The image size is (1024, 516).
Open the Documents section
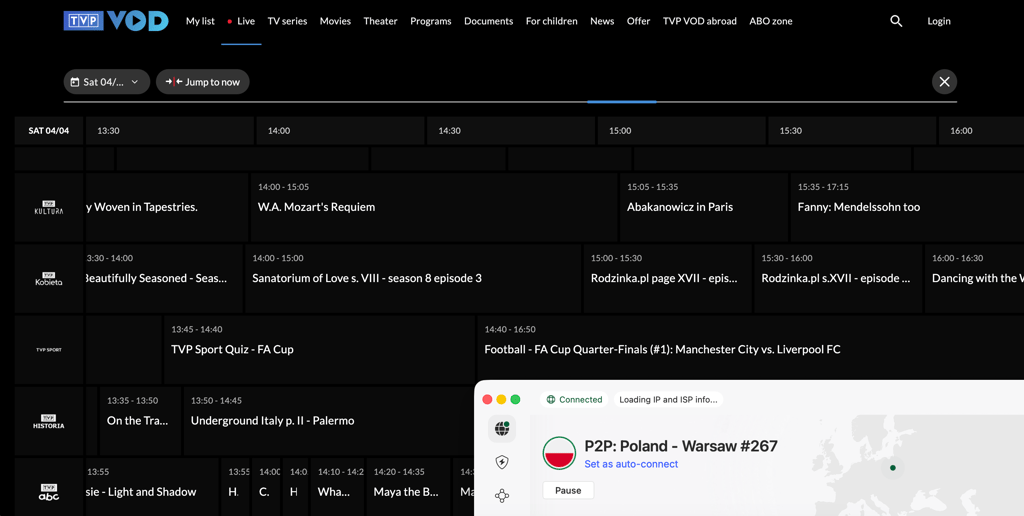[x=488, y=21]
